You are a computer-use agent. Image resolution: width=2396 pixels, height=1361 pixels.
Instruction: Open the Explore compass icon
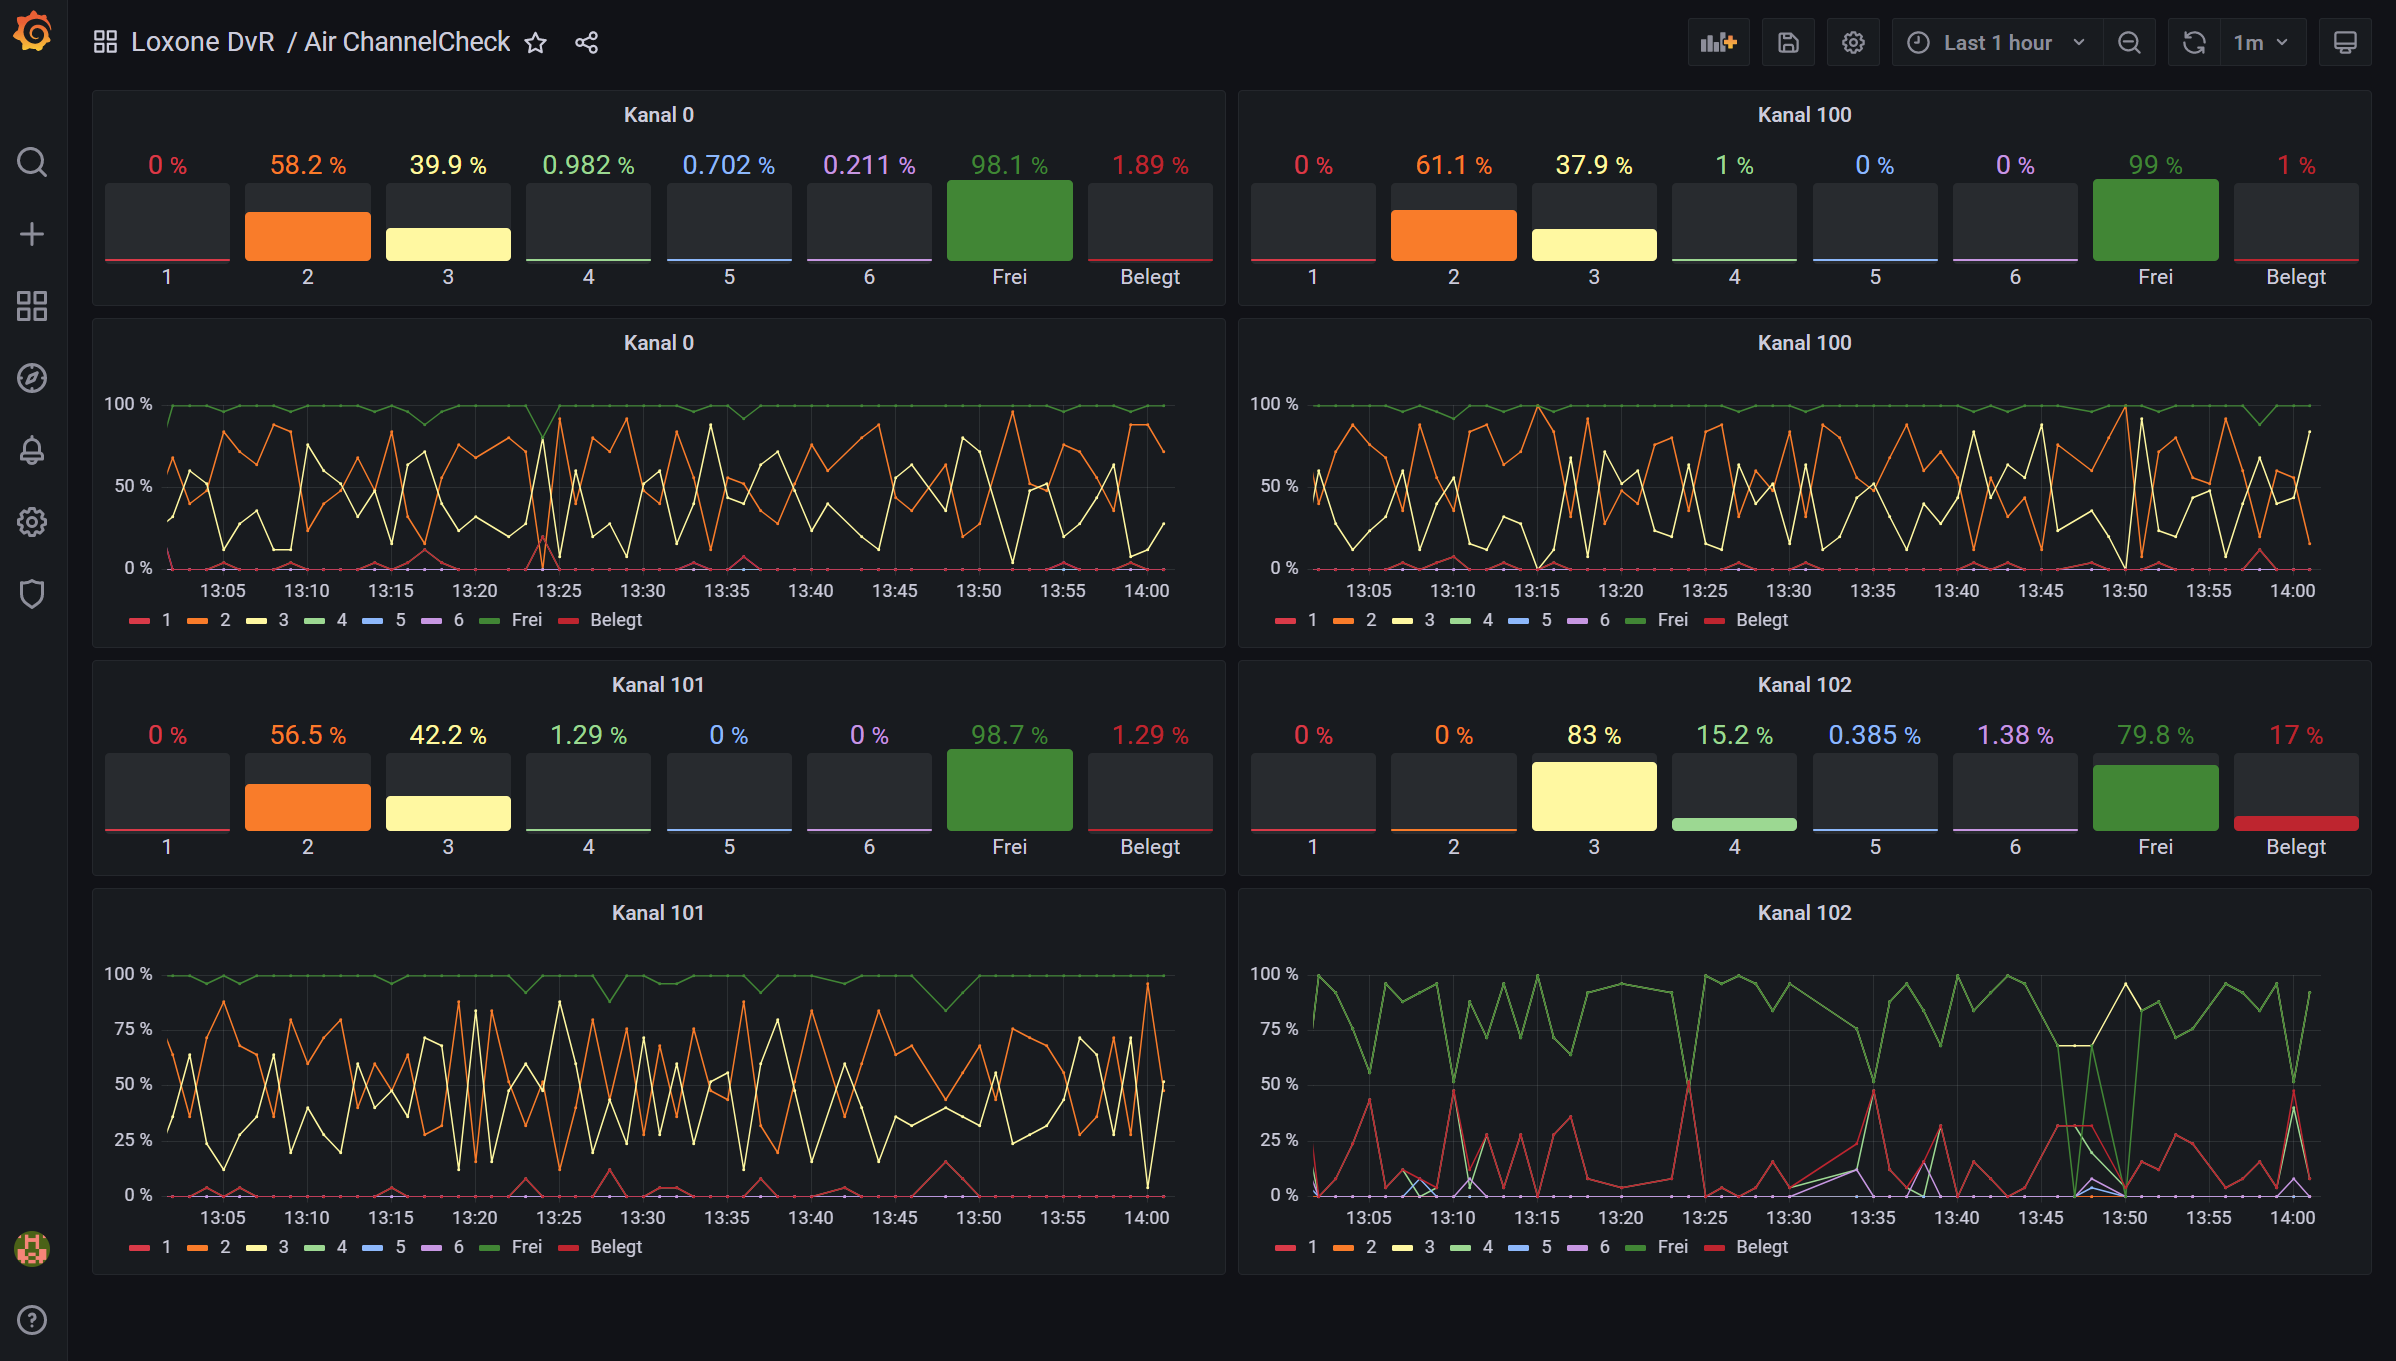pyautogui.click(x=32, y=378)
